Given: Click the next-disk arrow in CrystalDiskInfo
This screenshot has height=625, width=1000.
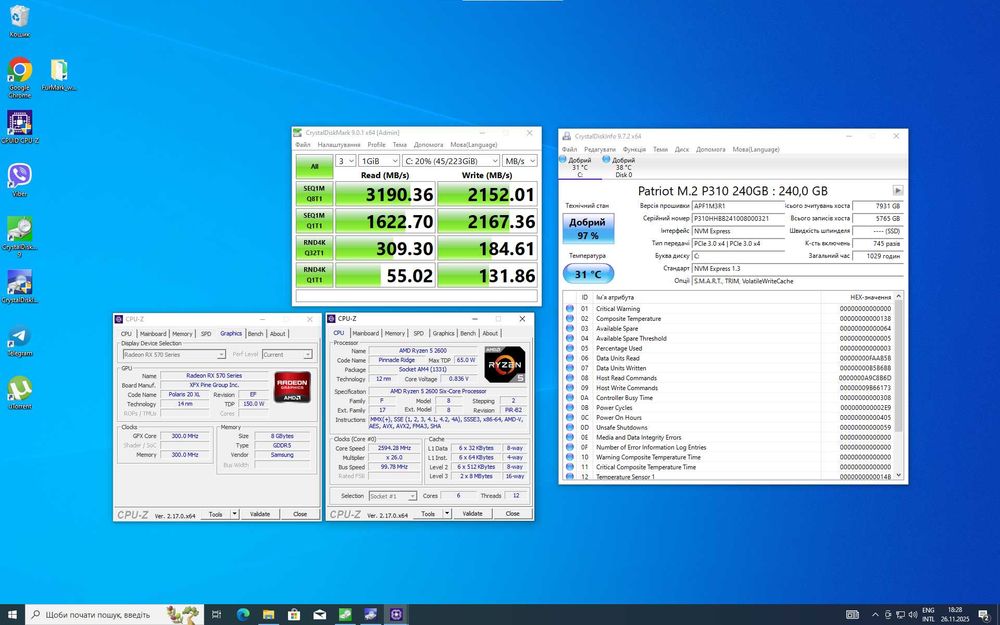Looking at the screenshot, I should [897, 190].
